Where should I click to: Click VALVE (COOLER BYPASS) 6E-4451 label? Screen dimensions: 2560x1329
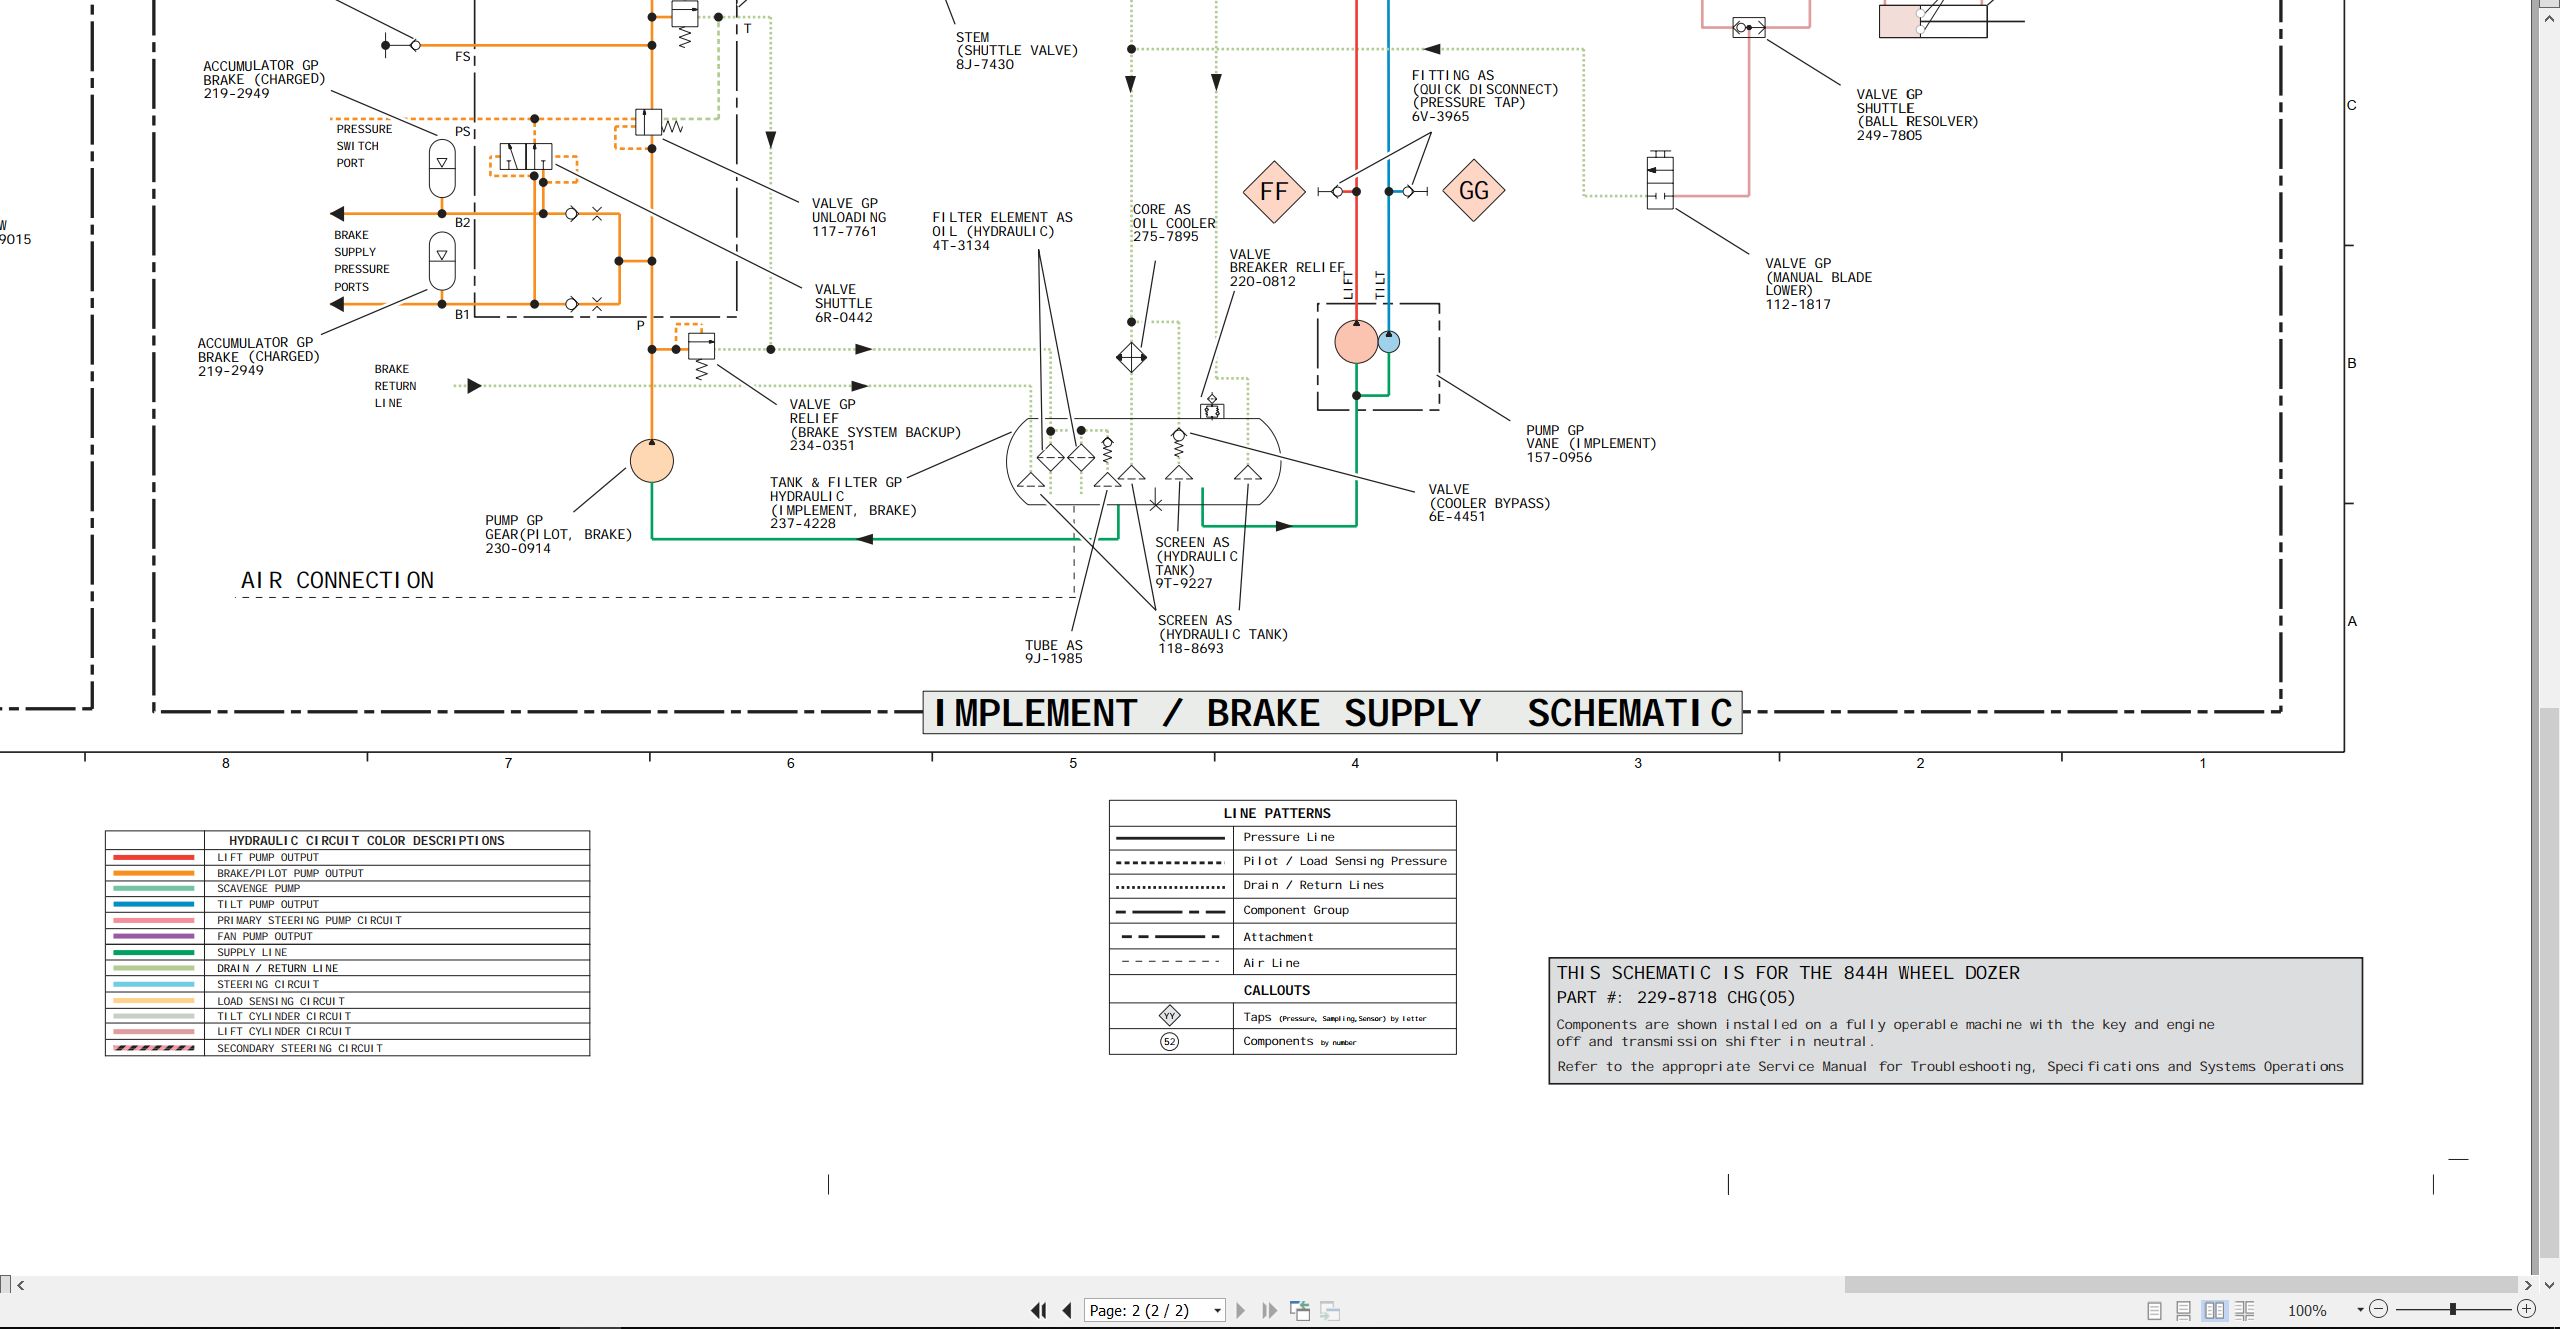(x=1489, y=503)
